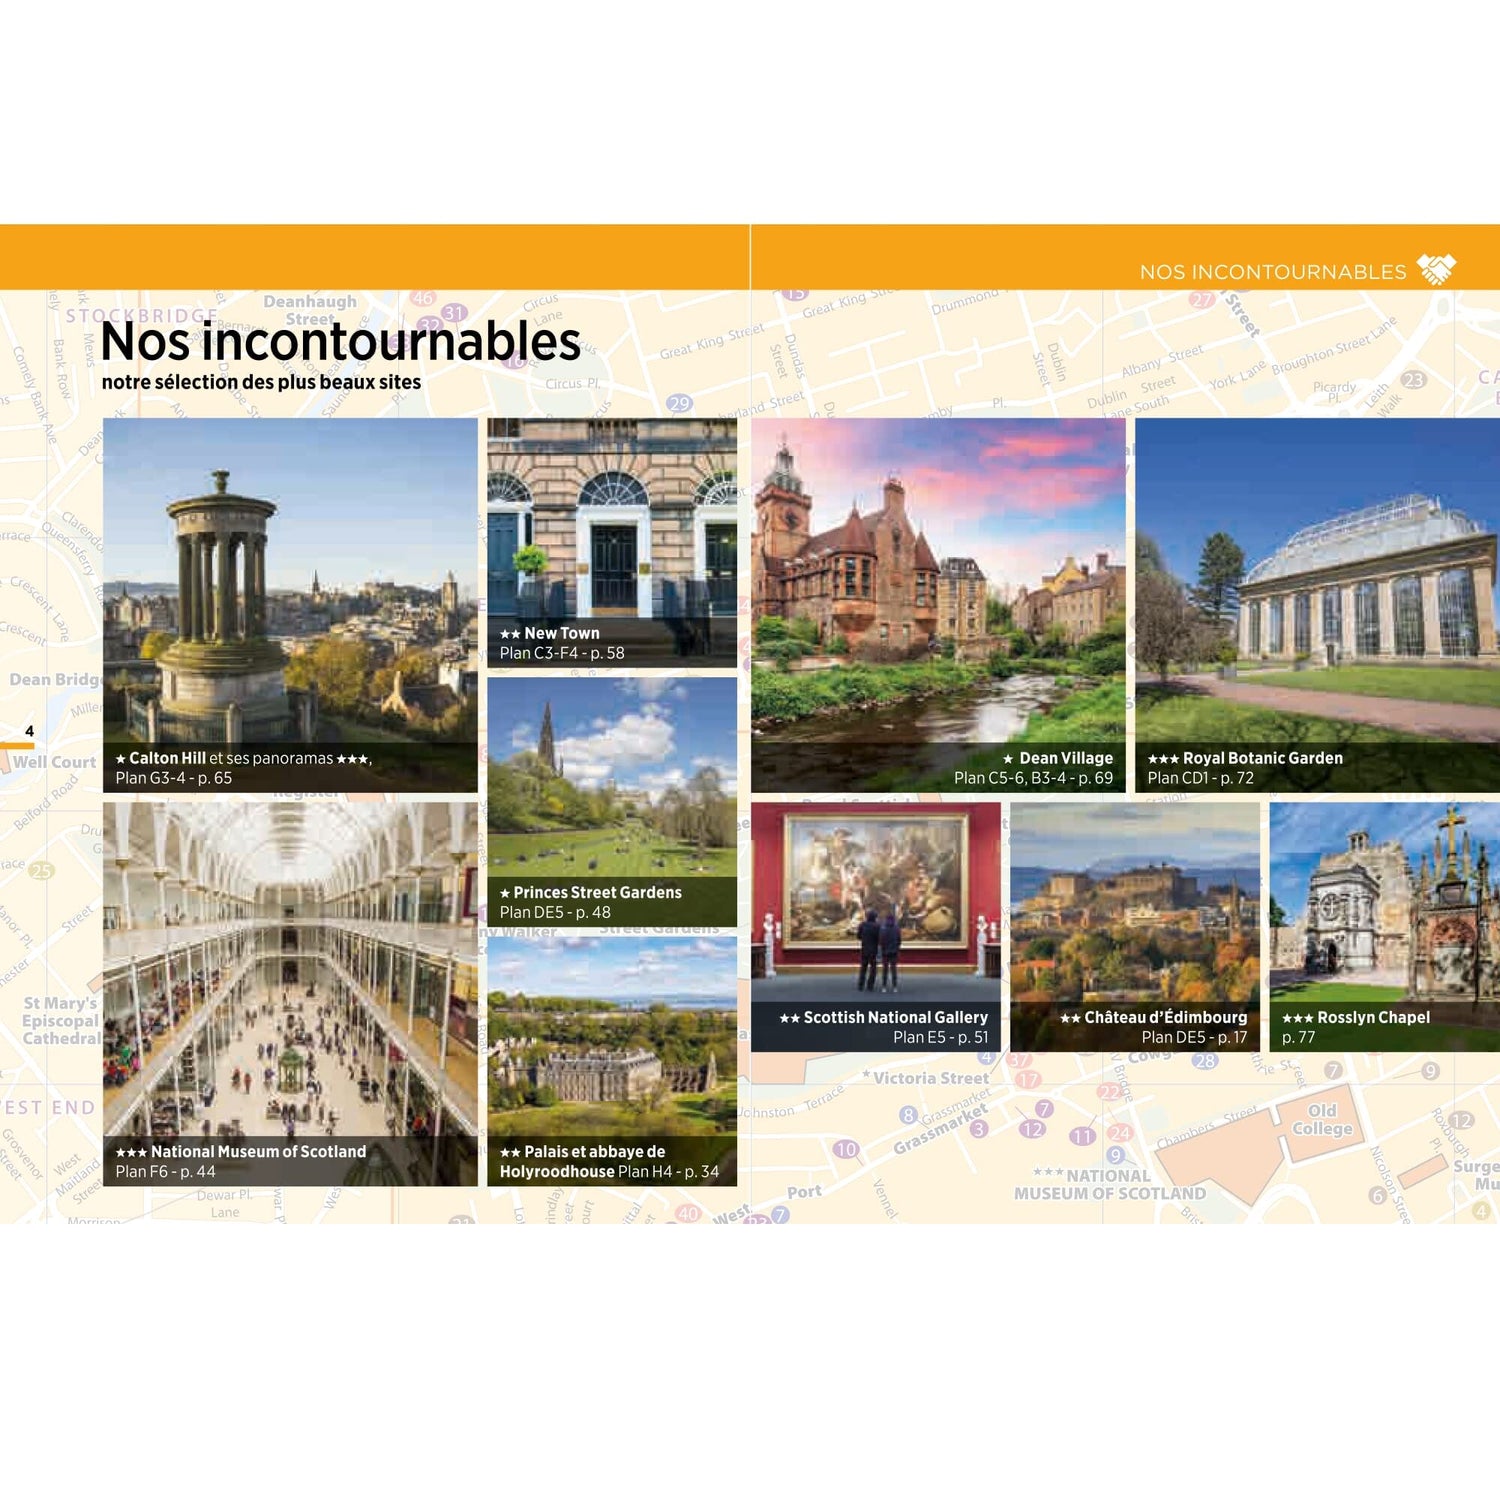Image resolution: width=1500 pixels, height=1500 pixels.
Task: Select map marker 46 near Deanhaugh Street
Action: click(421, 296)
